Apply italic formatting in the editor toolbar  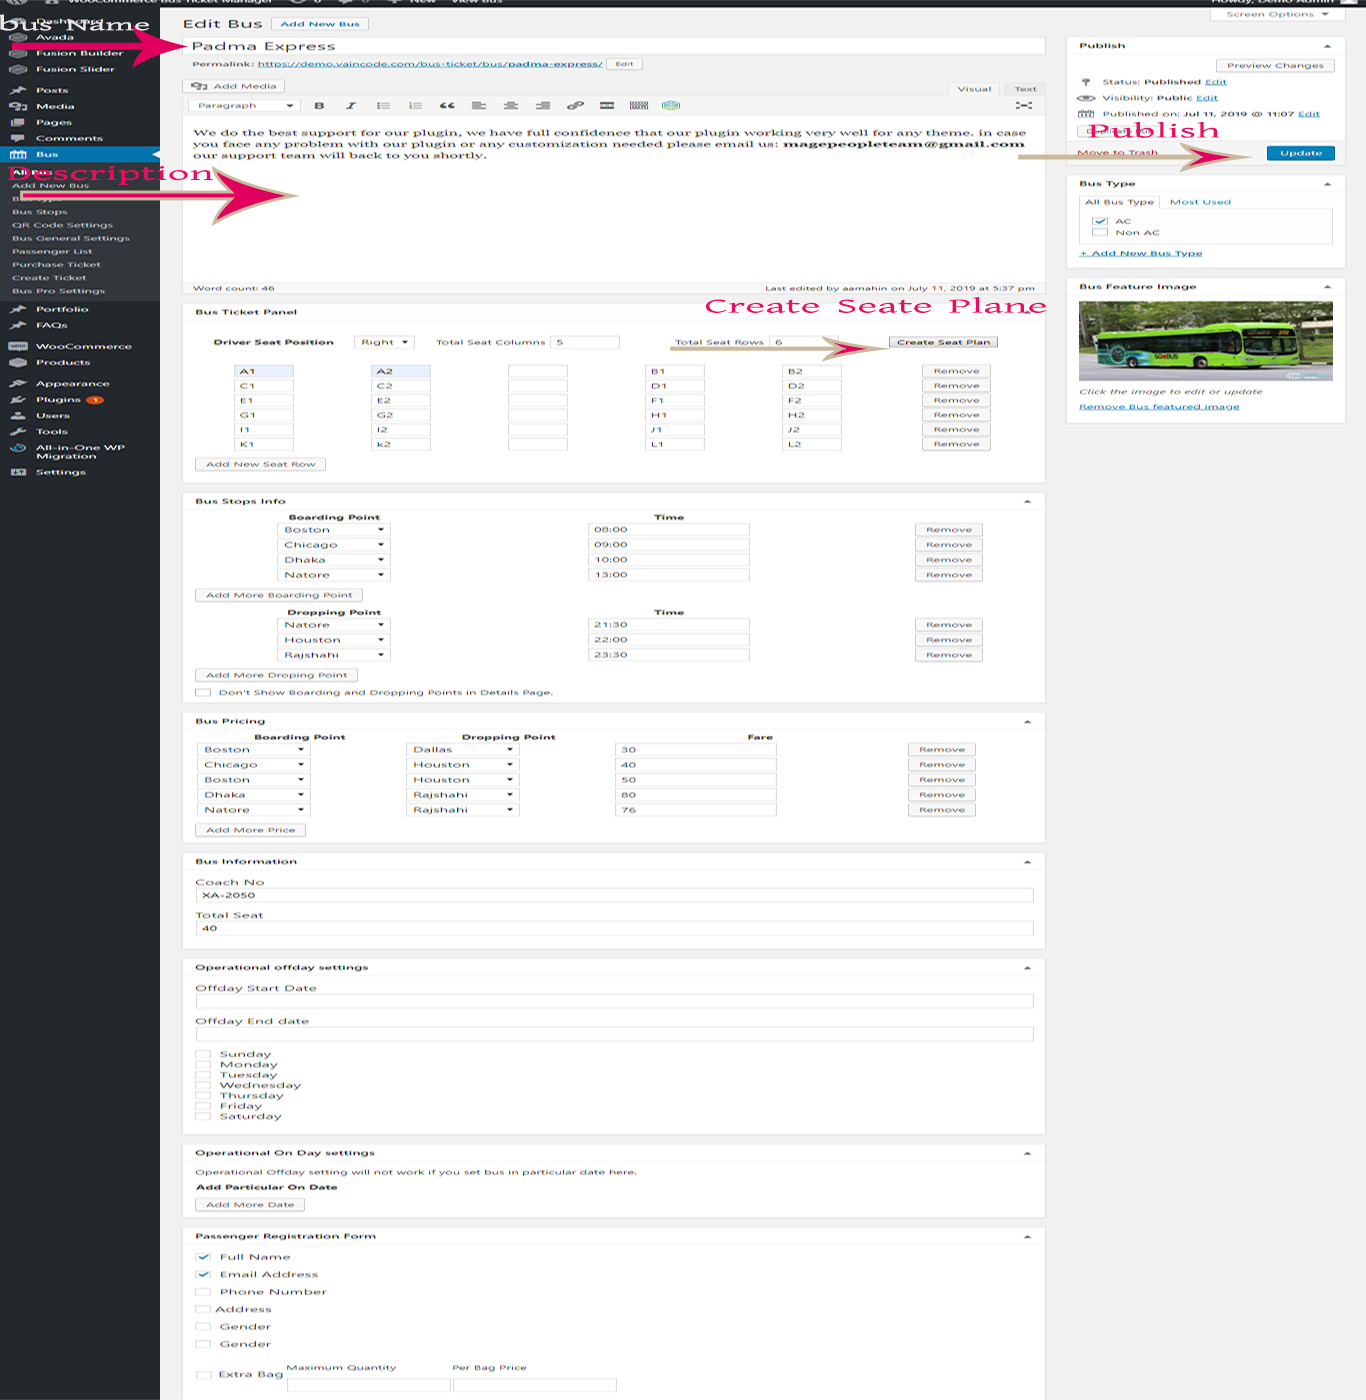[350, 106]
